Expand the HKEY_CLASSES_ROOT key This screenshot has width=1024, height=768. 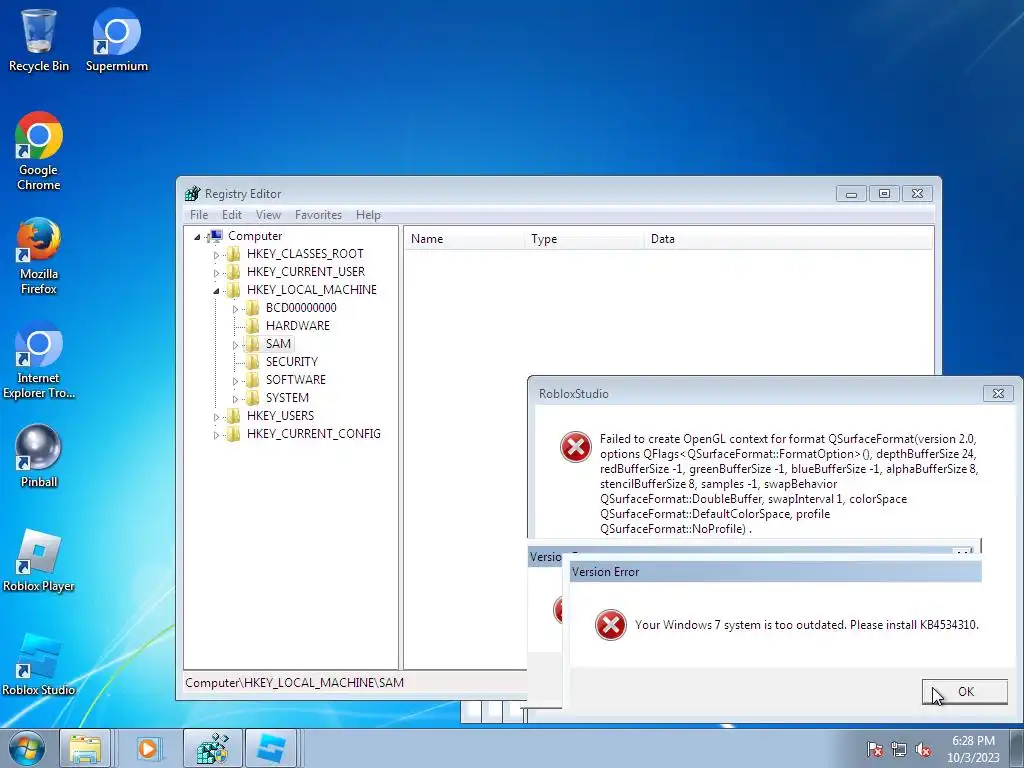point(216,255)
